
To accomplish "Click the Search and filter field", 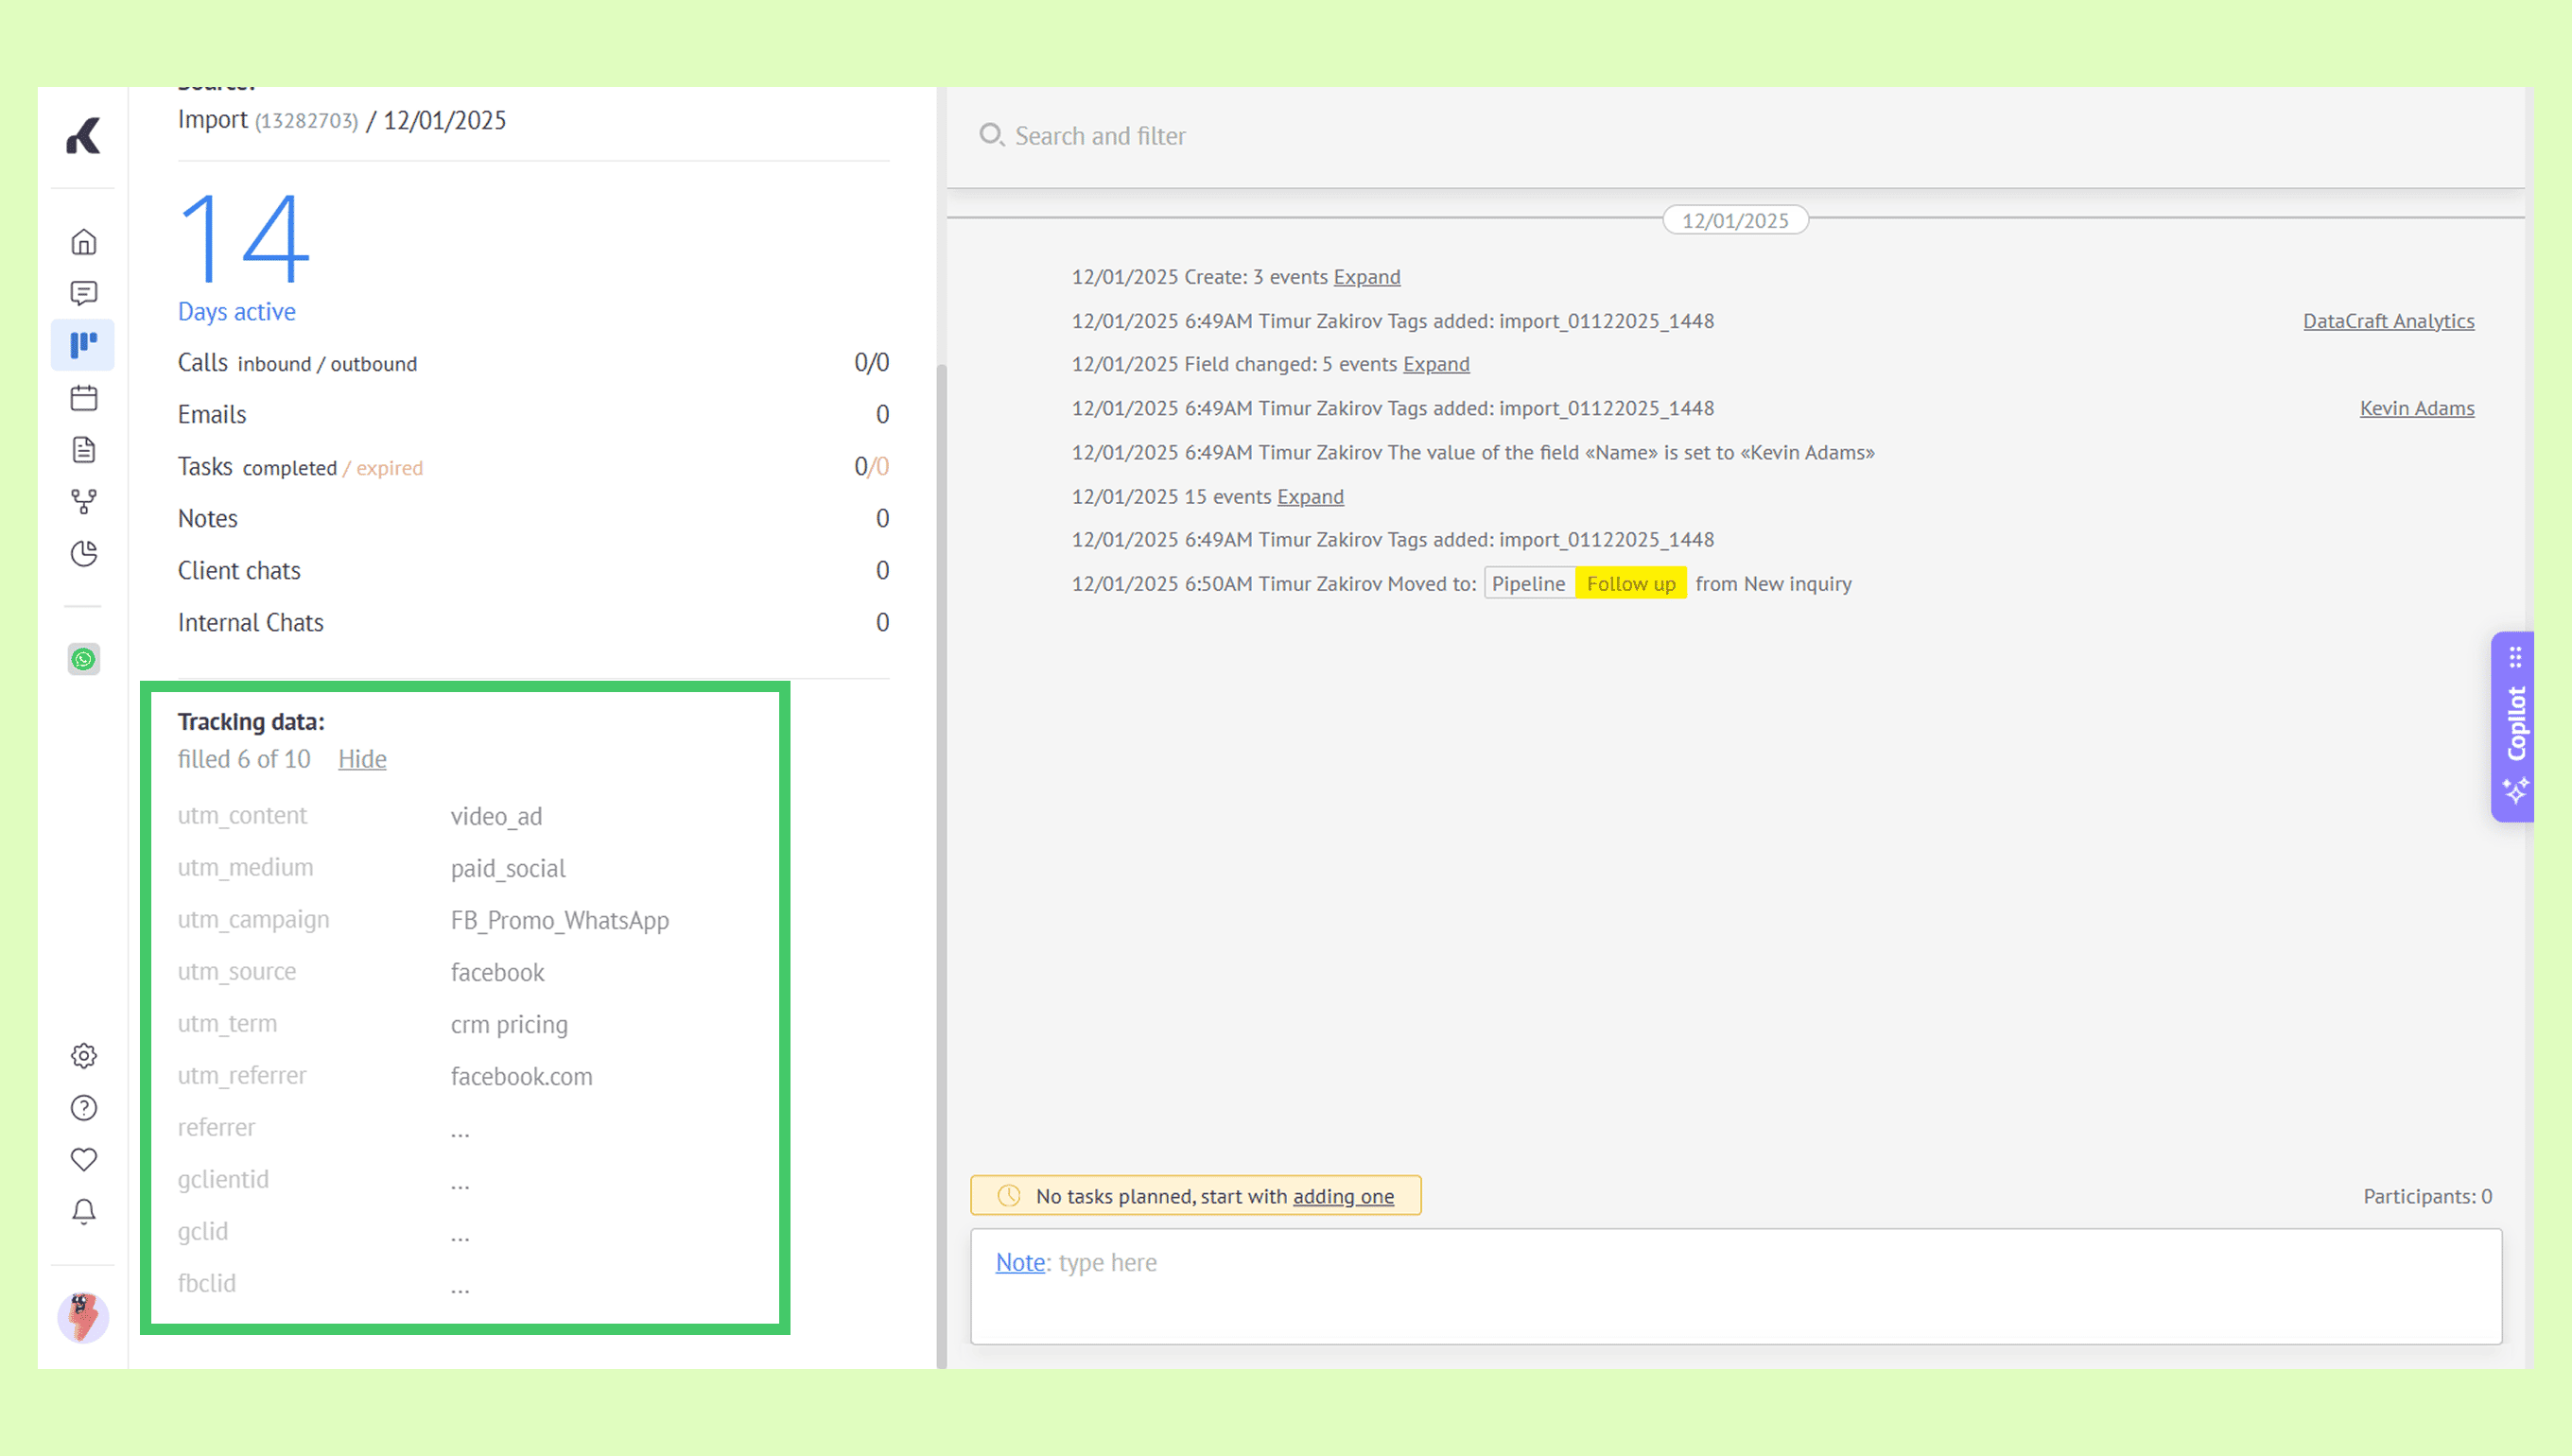I will pos(1100,136).
